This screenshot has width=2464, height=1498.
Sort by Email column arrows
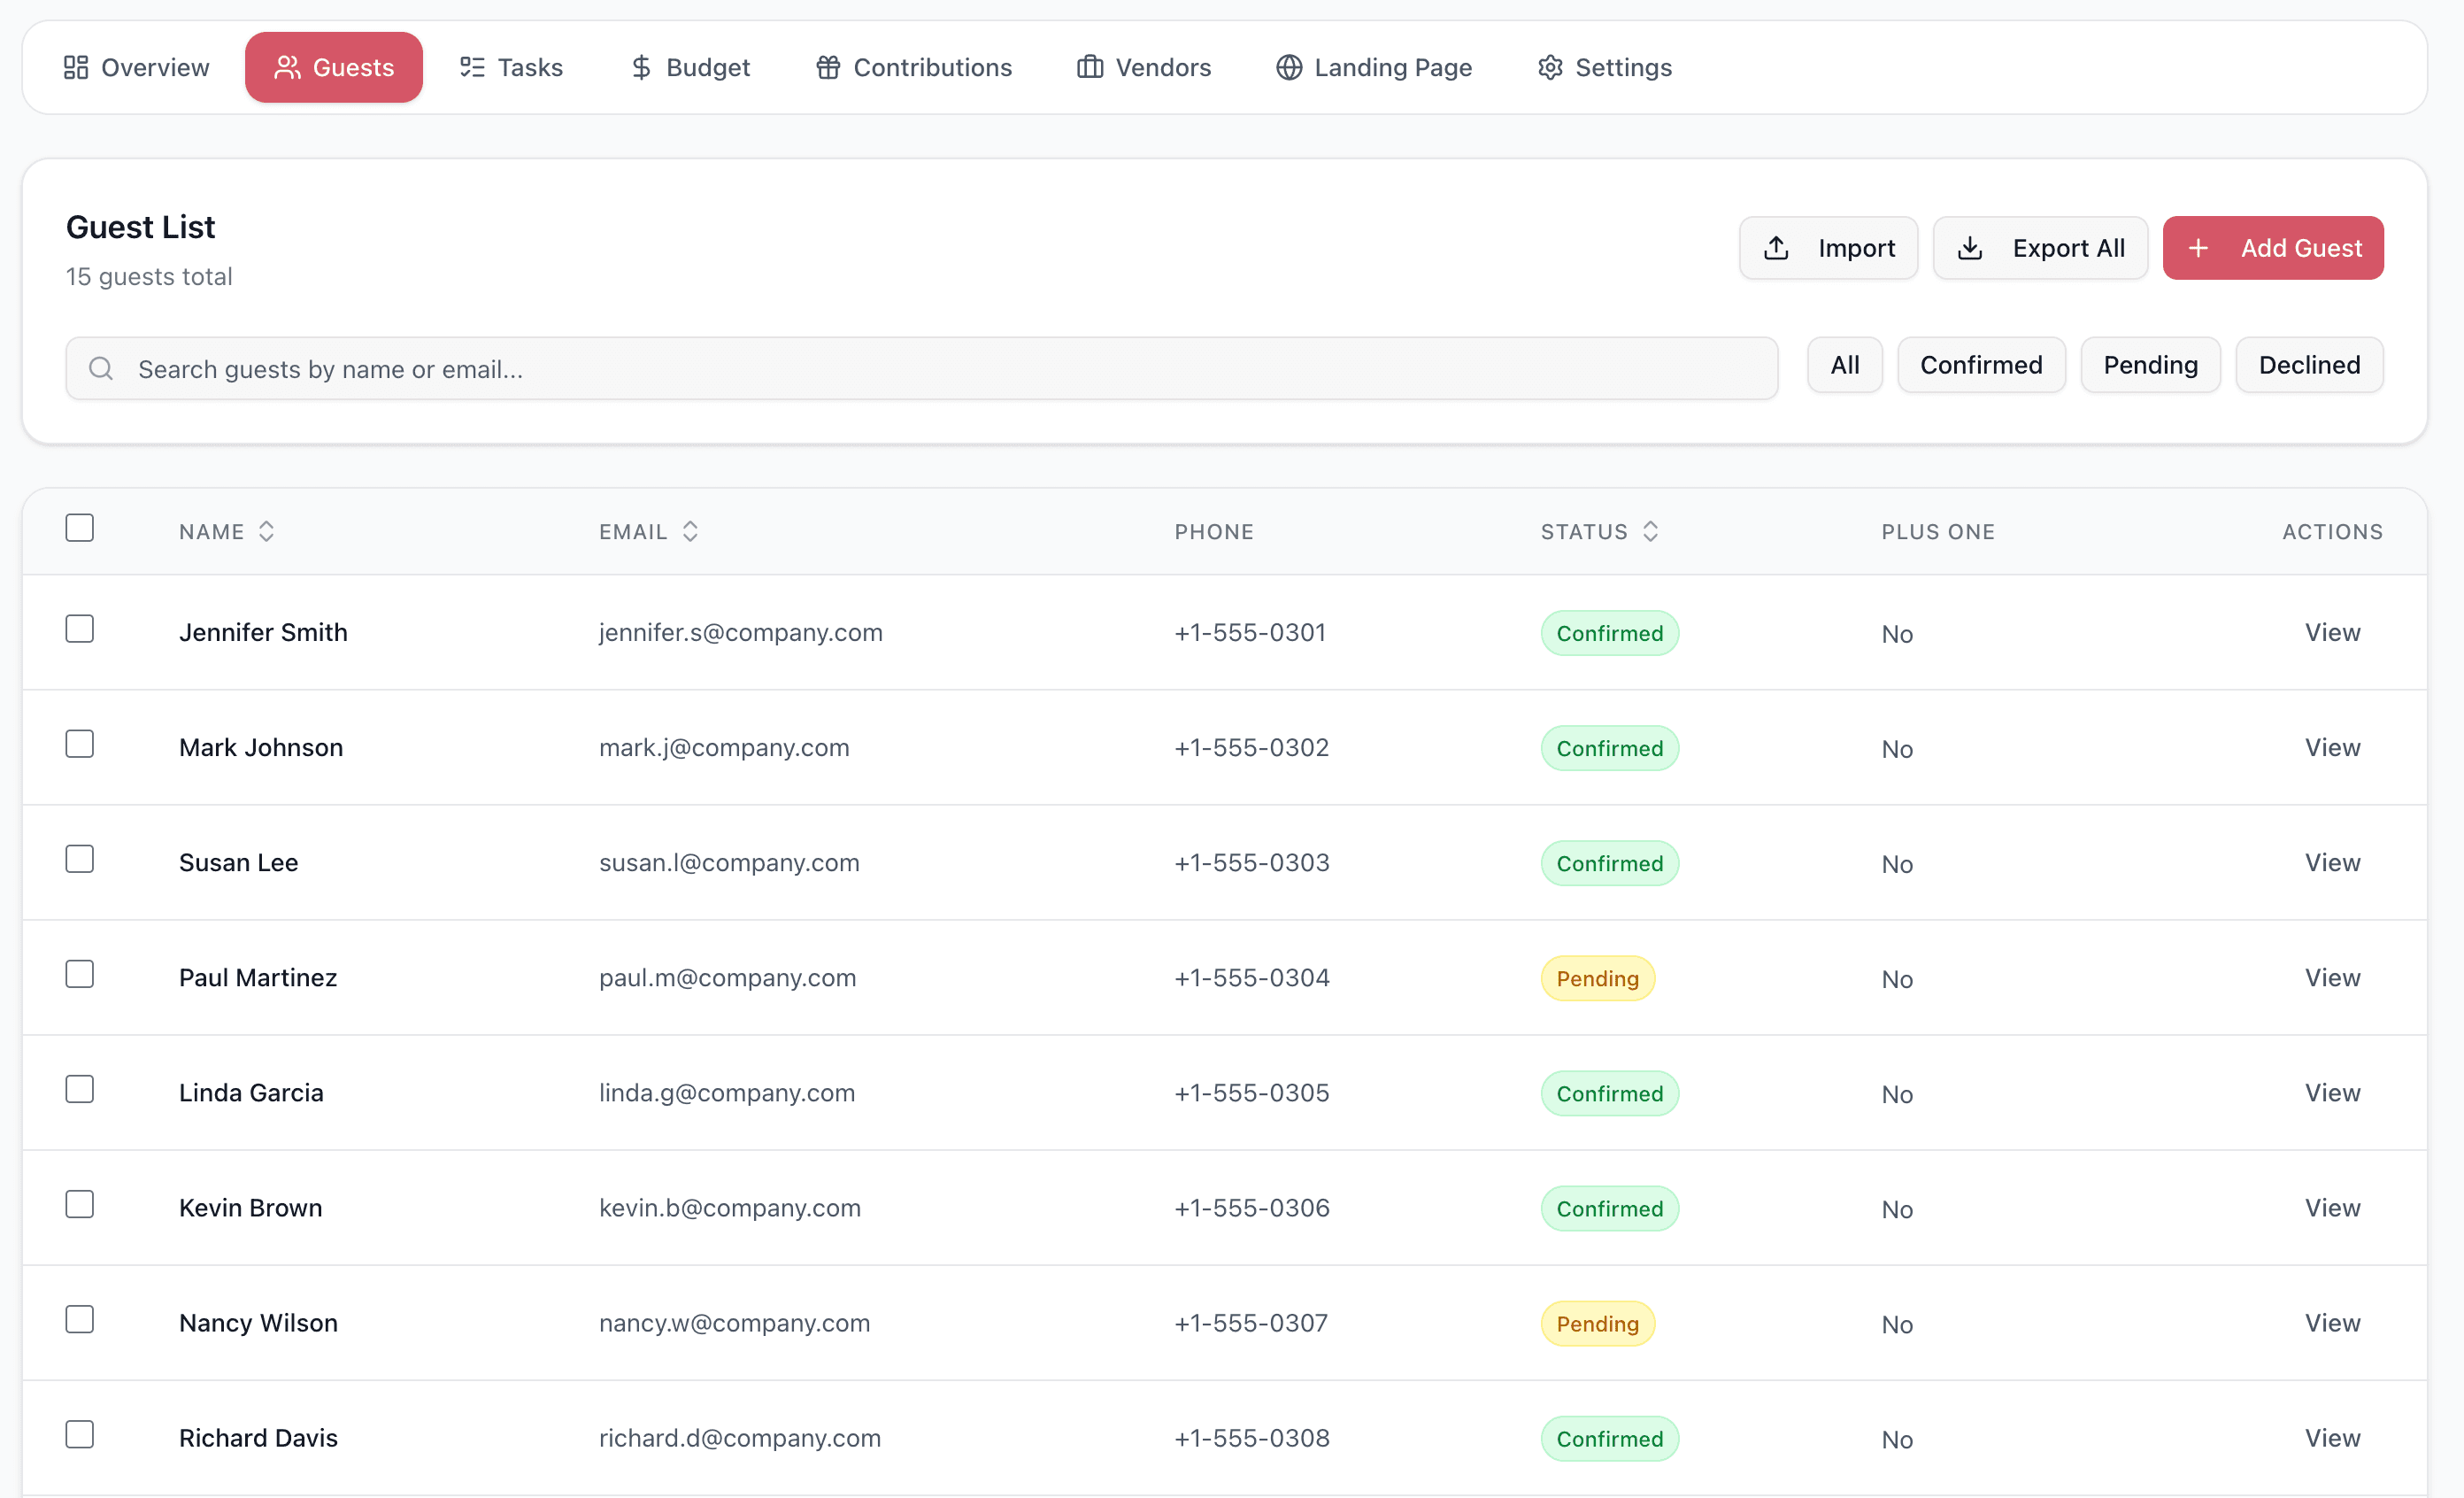pos(690,532)
